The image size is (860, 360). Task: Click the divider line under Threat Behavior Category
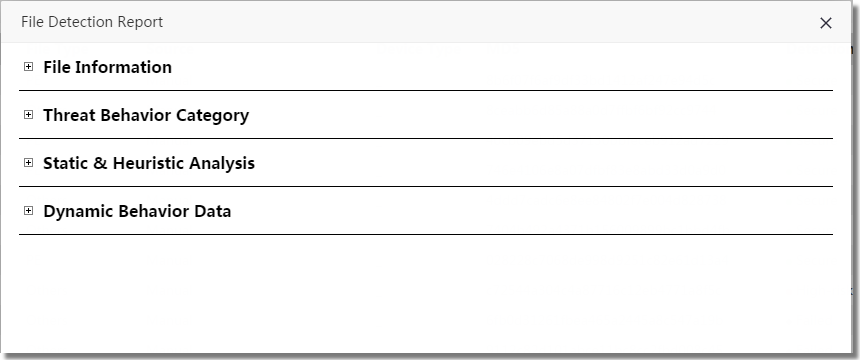[x=426, y=138]
